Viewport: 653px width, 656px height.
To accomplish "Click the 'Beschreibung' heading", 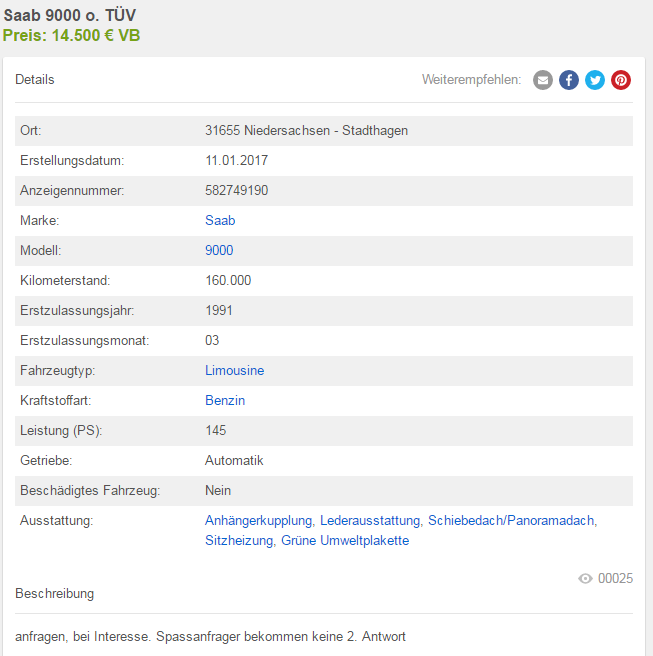I will (x=54, y=593).
